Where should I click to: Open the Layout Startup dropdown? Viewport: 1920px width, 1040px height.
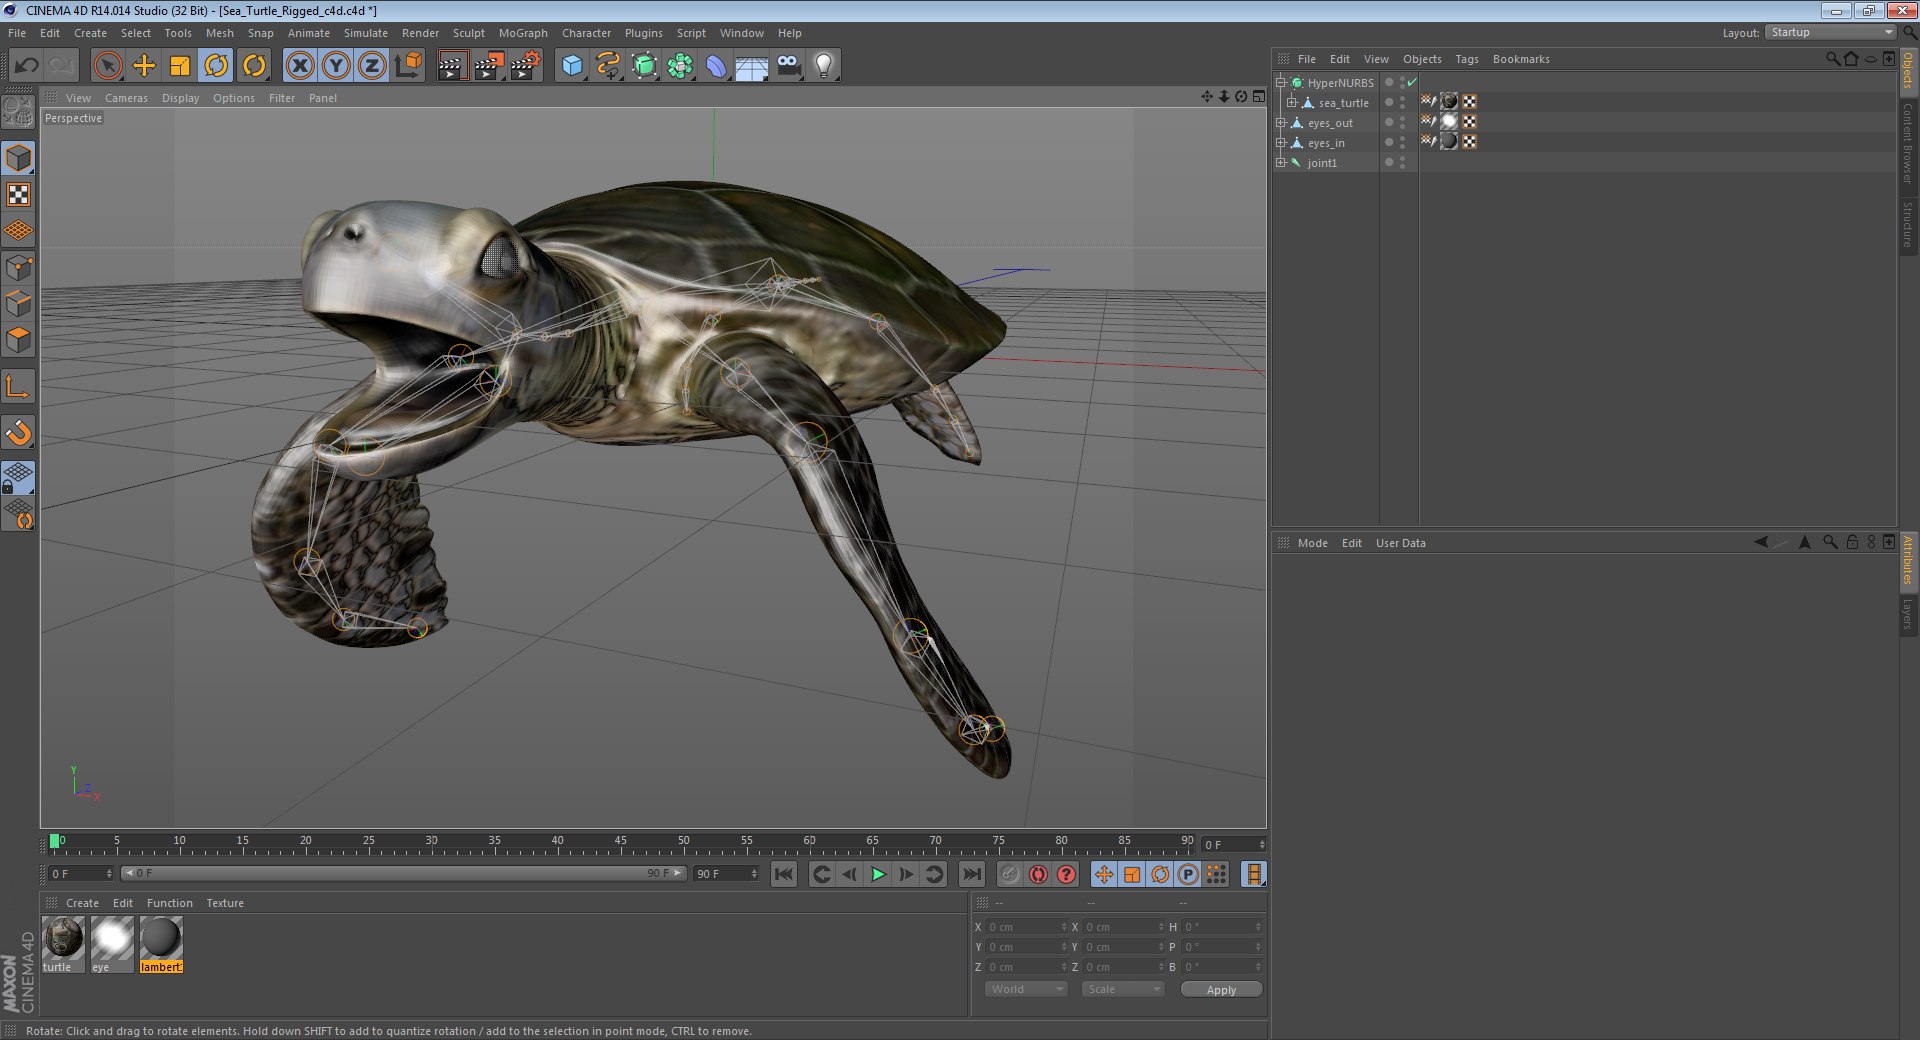click(1830, 33)
